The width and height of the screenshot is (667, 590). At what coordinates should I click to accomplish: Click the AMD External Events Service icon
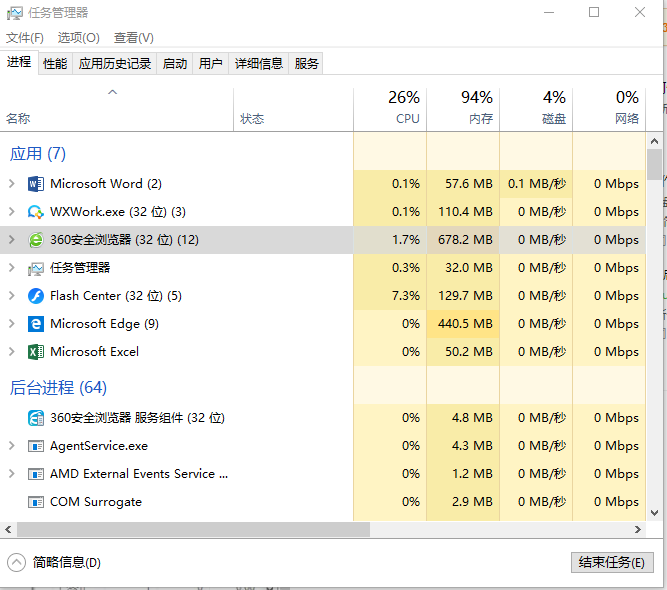click(36, 474)
